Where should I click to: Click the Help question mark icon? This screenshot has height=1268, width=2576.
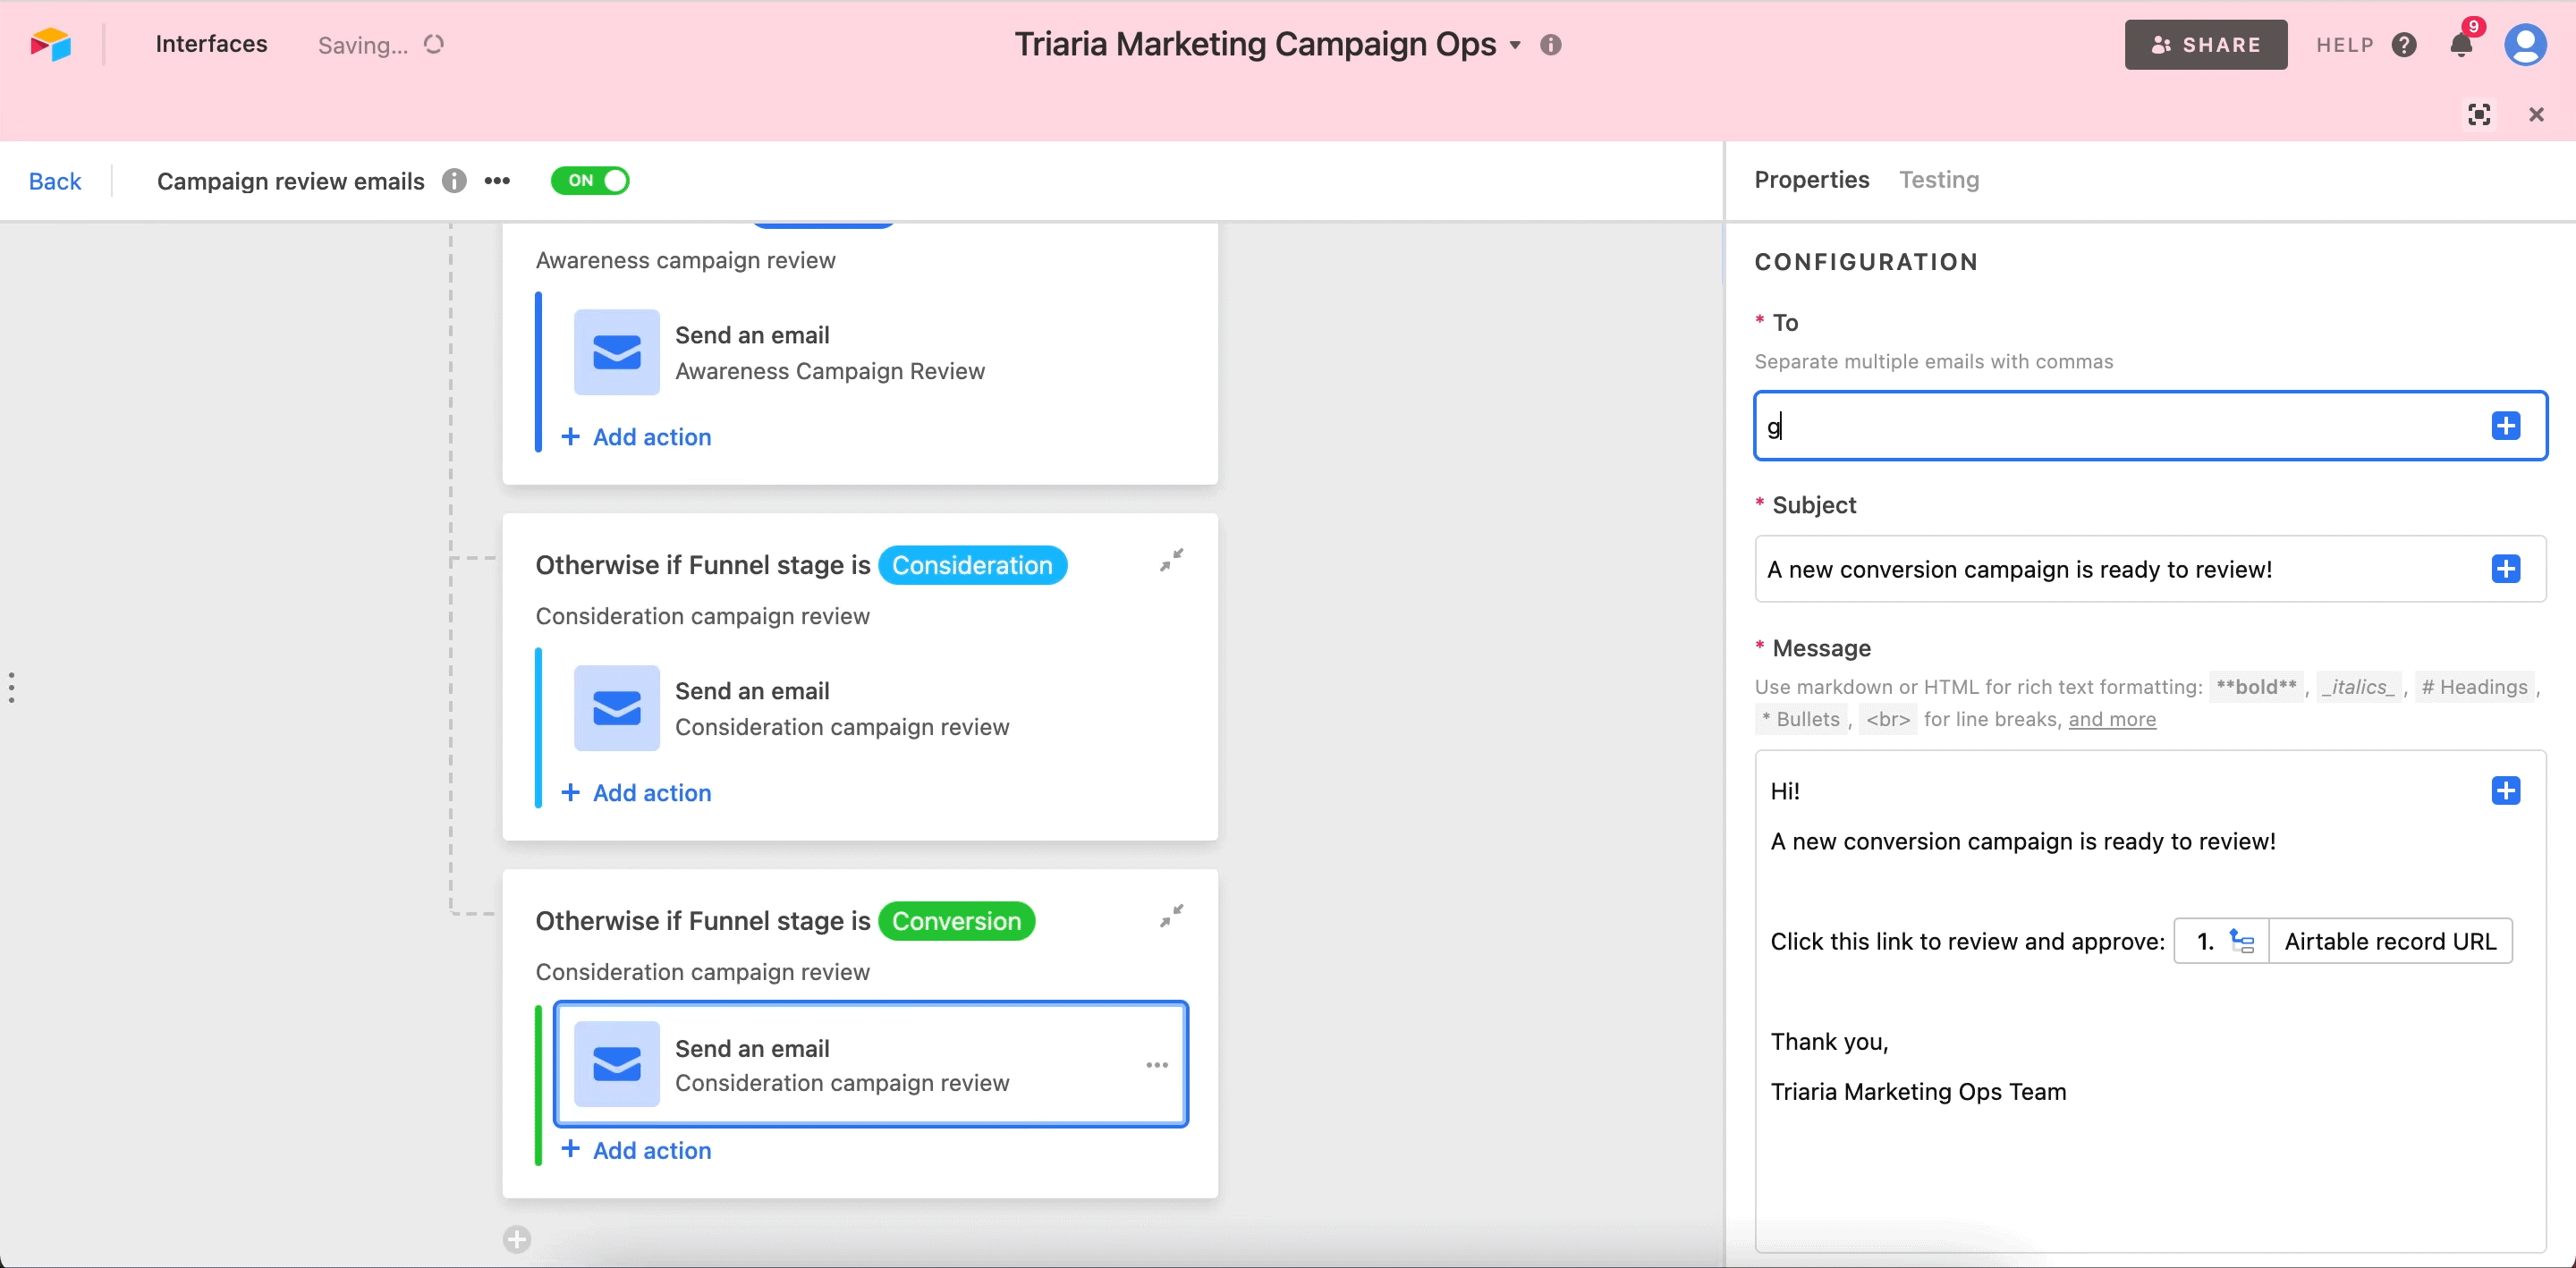point(2404,45)
